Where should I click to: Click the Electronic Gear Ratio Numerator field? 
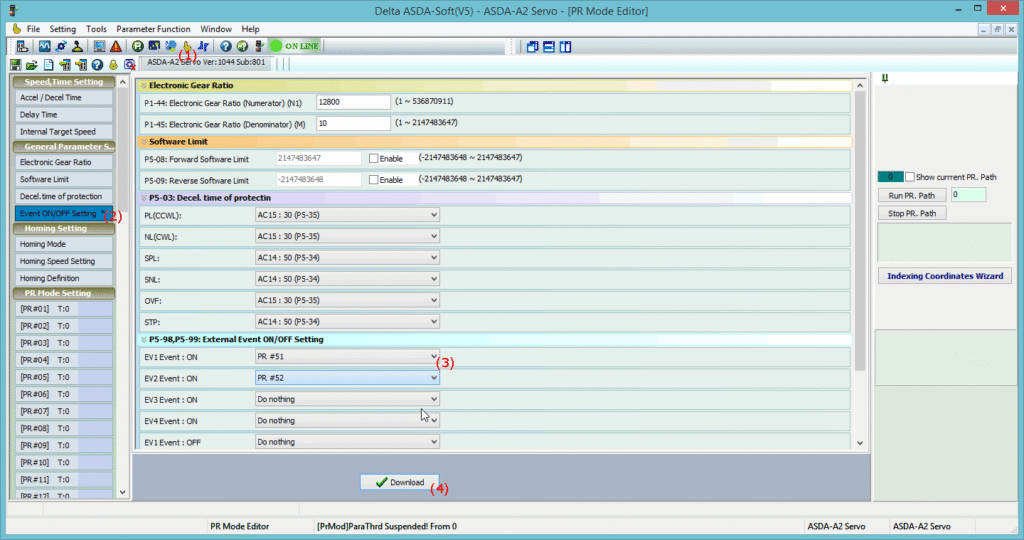click(x=353, y=102)
